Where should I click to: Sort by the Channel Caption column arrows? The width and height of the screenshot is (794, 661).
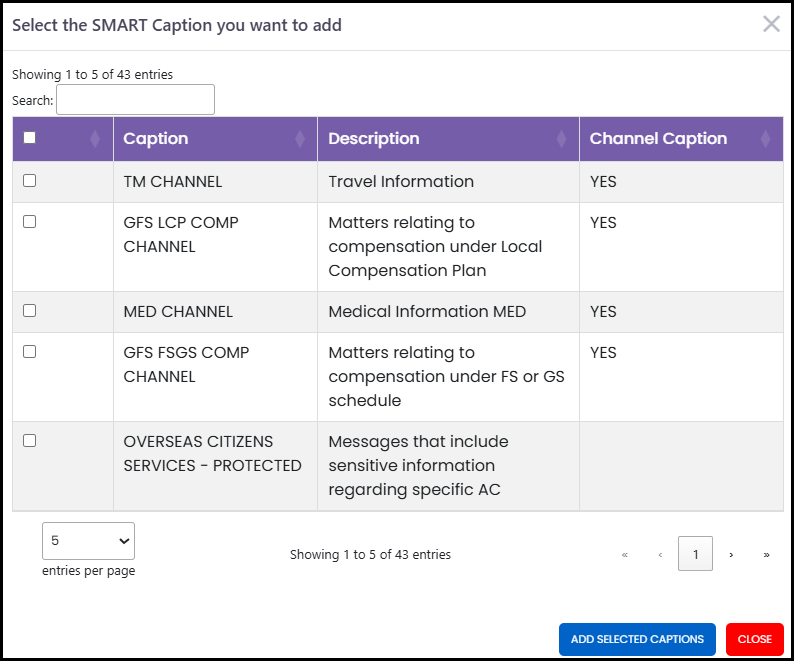pyautogui.click(x=765, y=139)
